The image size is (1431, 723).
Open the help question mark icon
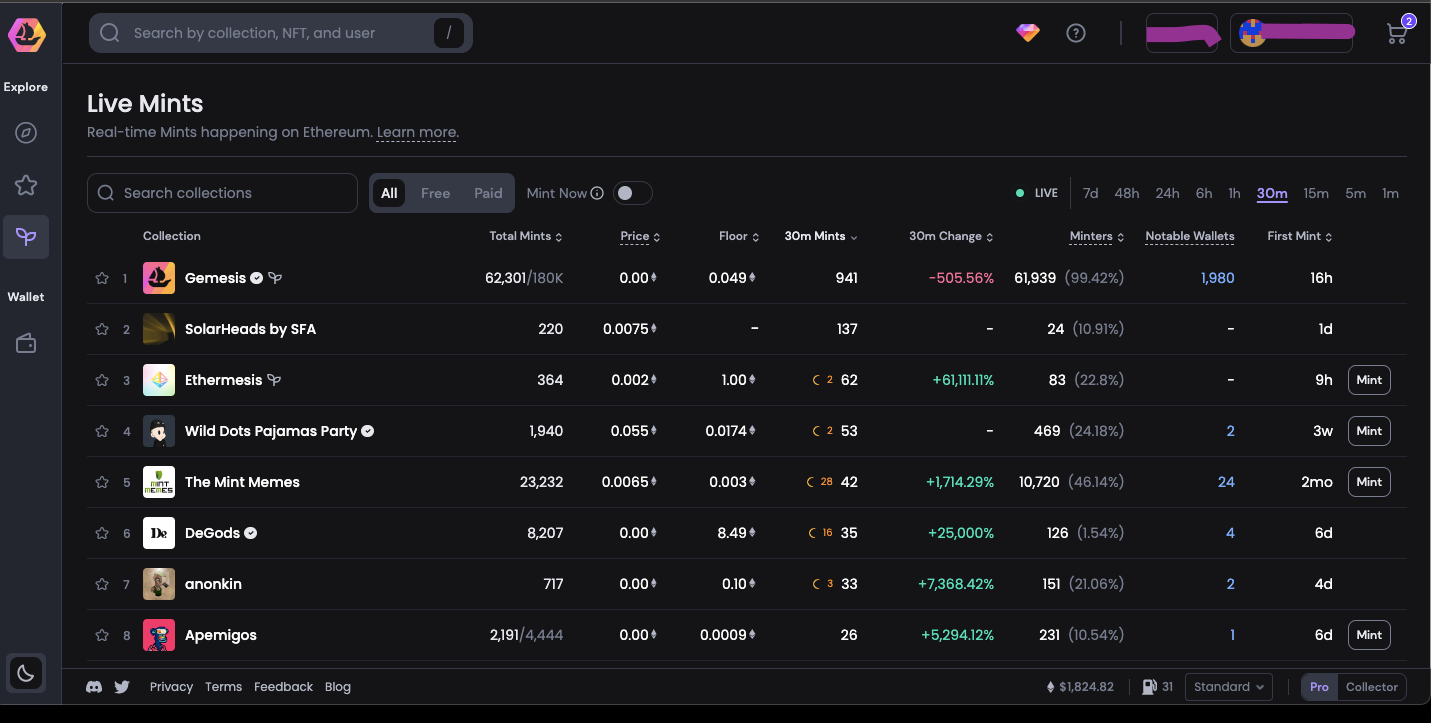point(1076,33)
